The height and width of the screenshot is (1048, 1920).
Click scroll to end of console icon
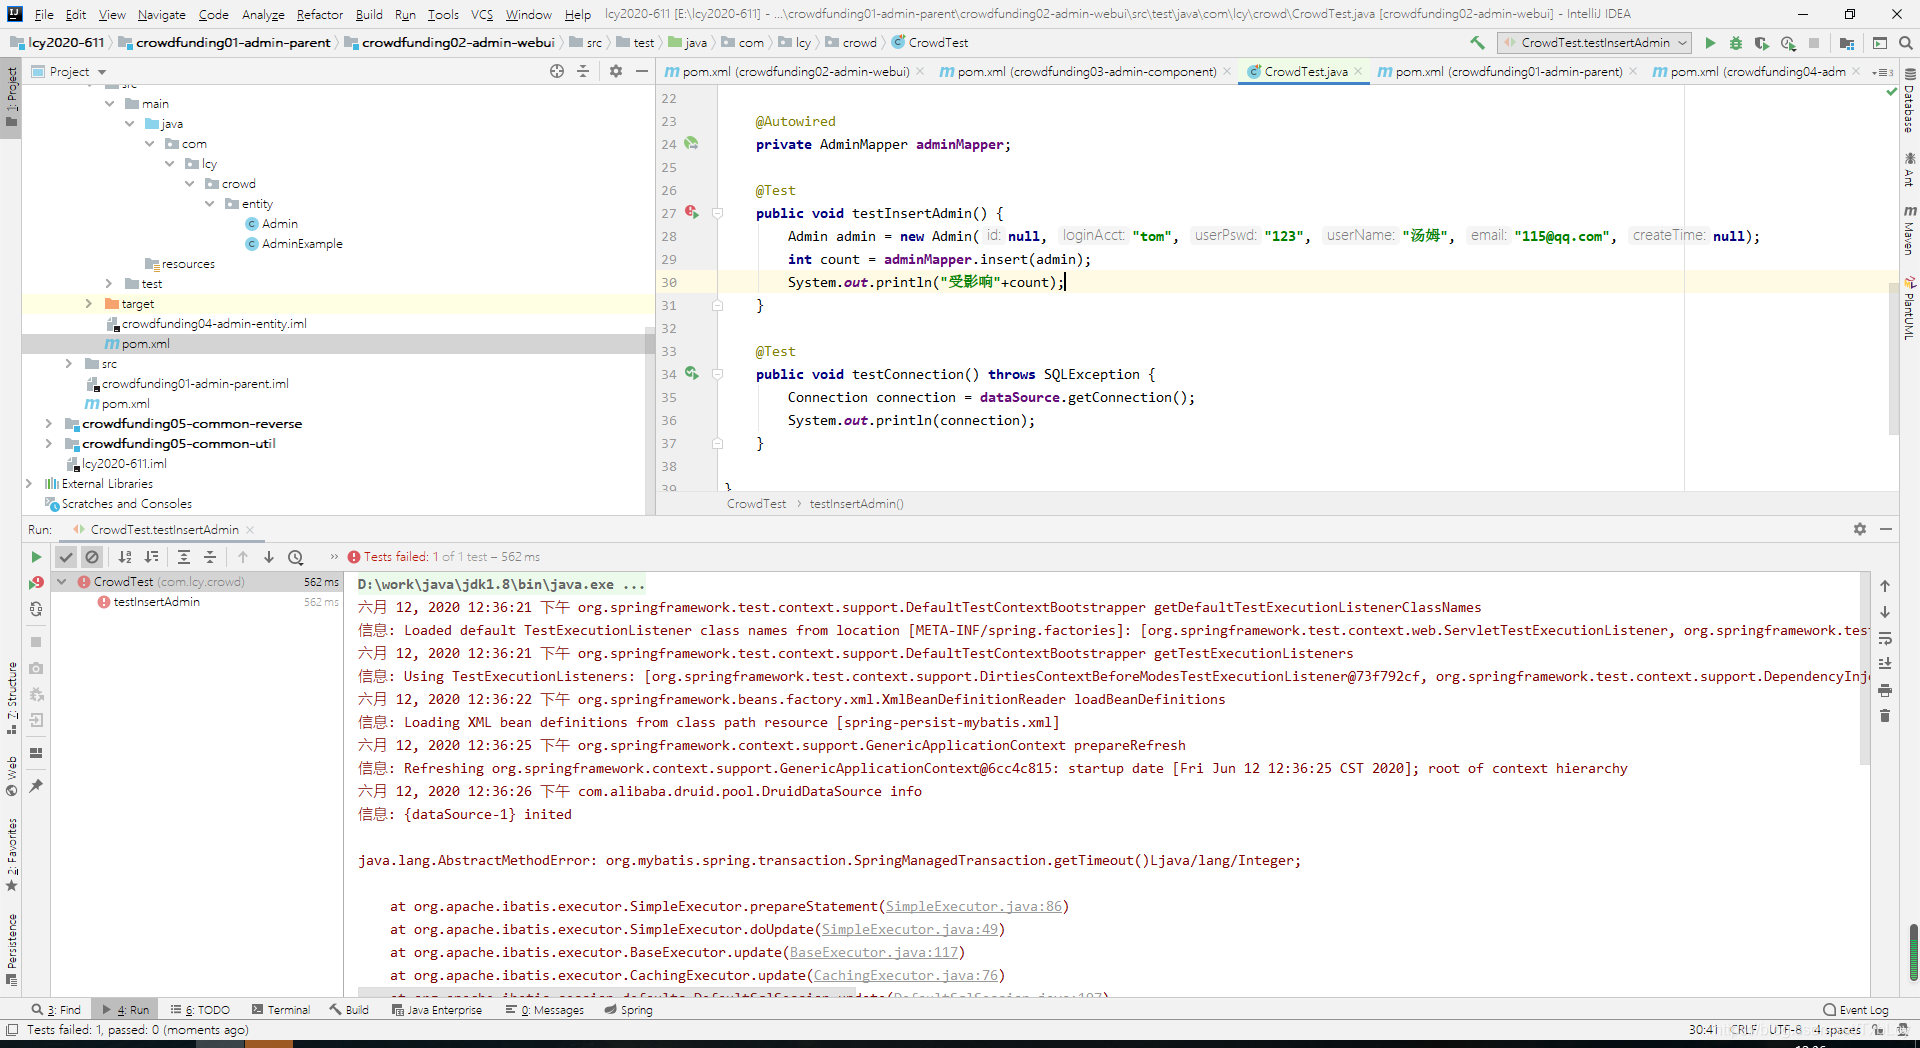[x=1885, y=664]
